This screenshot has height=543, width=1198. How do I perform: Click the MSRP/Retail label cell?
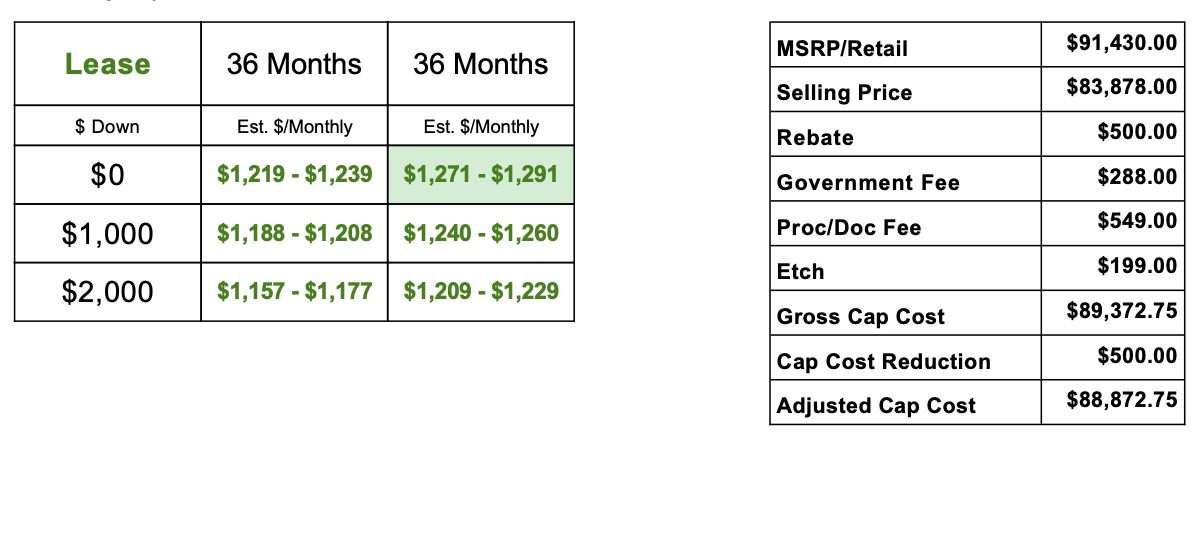(905, 45)
